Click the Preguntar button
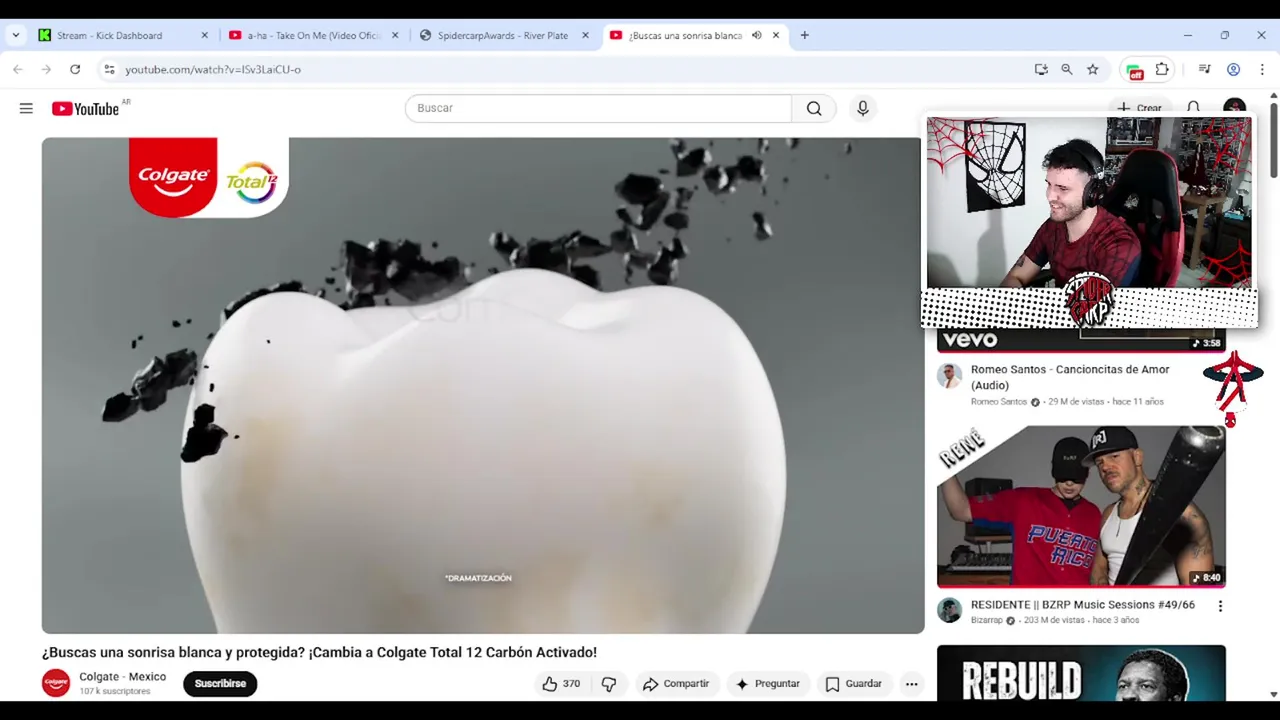1280x720 pixels. click(x=768, y=684)
